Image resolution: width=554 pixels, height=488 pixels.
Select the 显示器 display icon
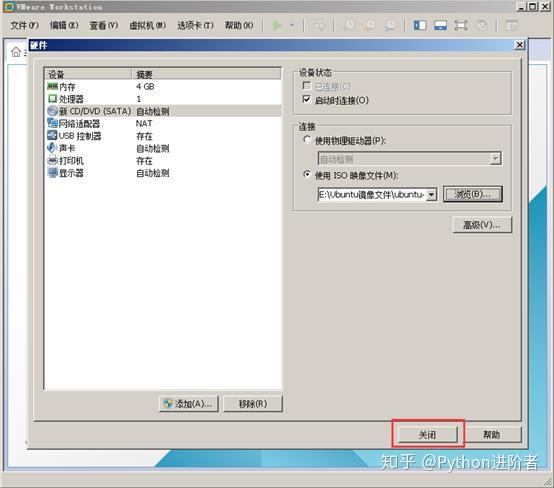pyautogui.click(x=52, y=173)
